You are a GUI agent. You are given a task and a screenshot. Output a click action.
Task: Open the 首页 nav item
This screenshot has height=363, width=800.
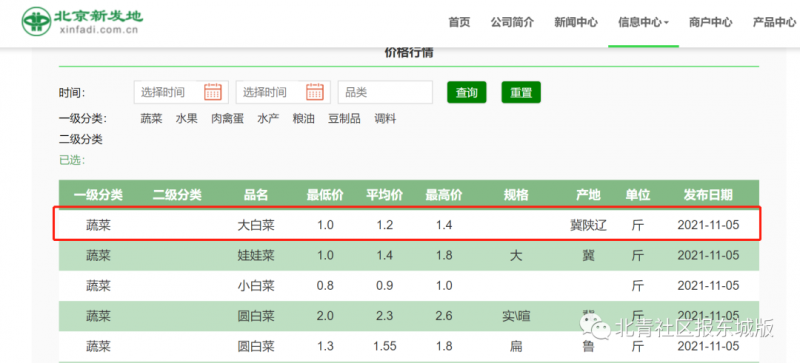459,22
